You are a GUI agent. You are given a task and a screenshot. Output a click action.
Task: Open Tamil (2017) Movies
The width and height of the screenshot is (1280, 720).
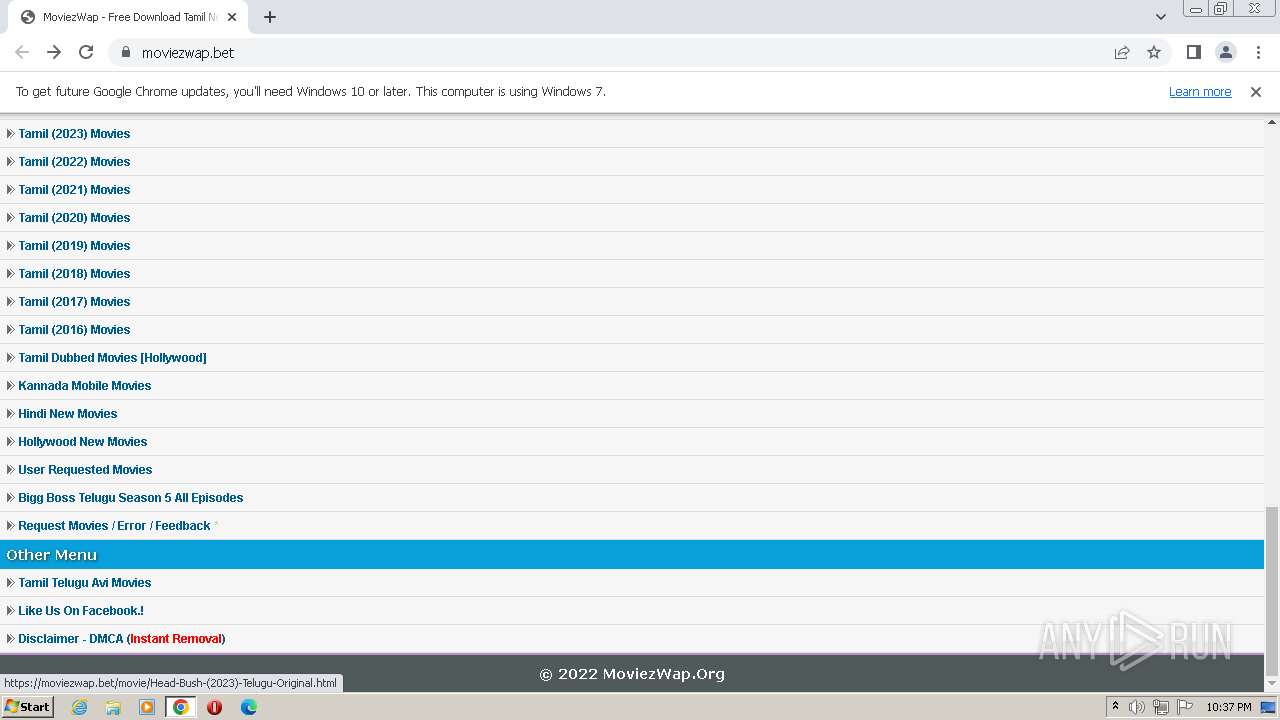tap(74, 301)
